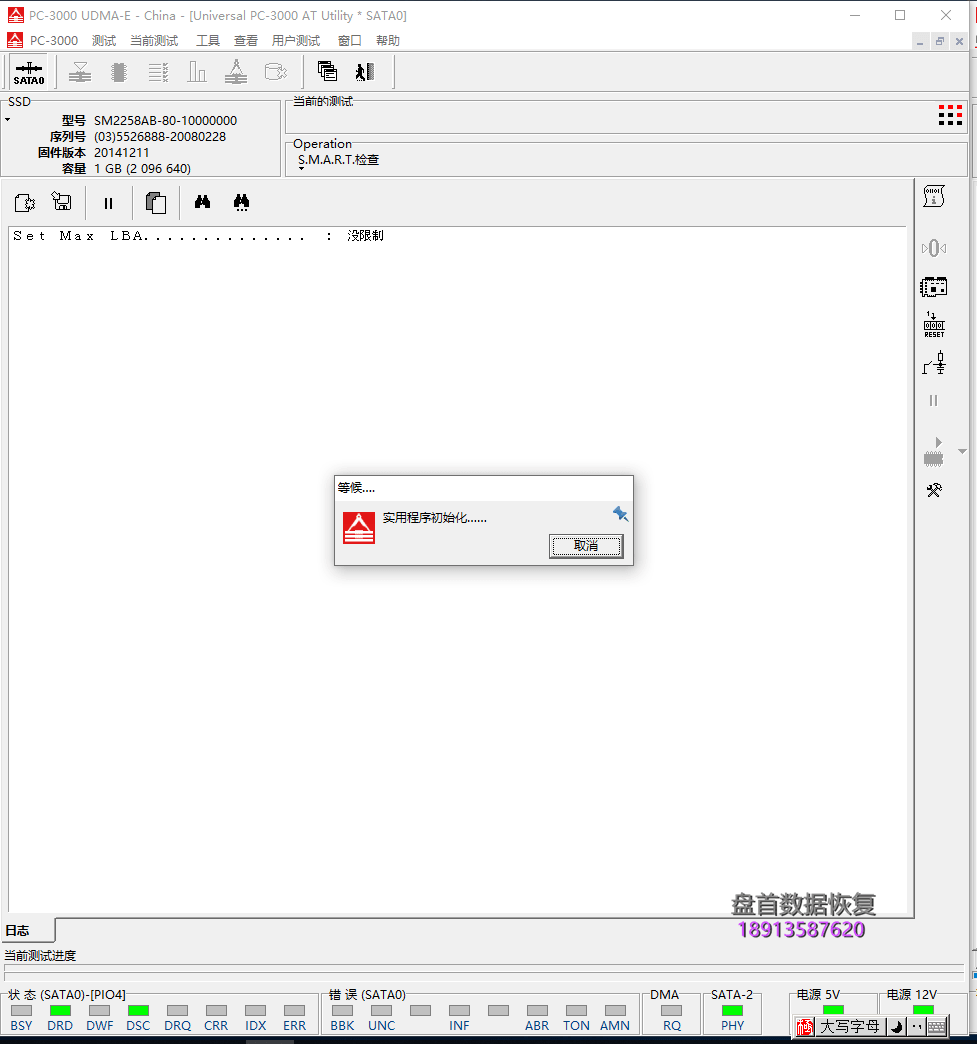This screenshot has height=1044, width=977.
Task: Open the drive info scroll icon in sidebar
Action: [x=934, y=196]
